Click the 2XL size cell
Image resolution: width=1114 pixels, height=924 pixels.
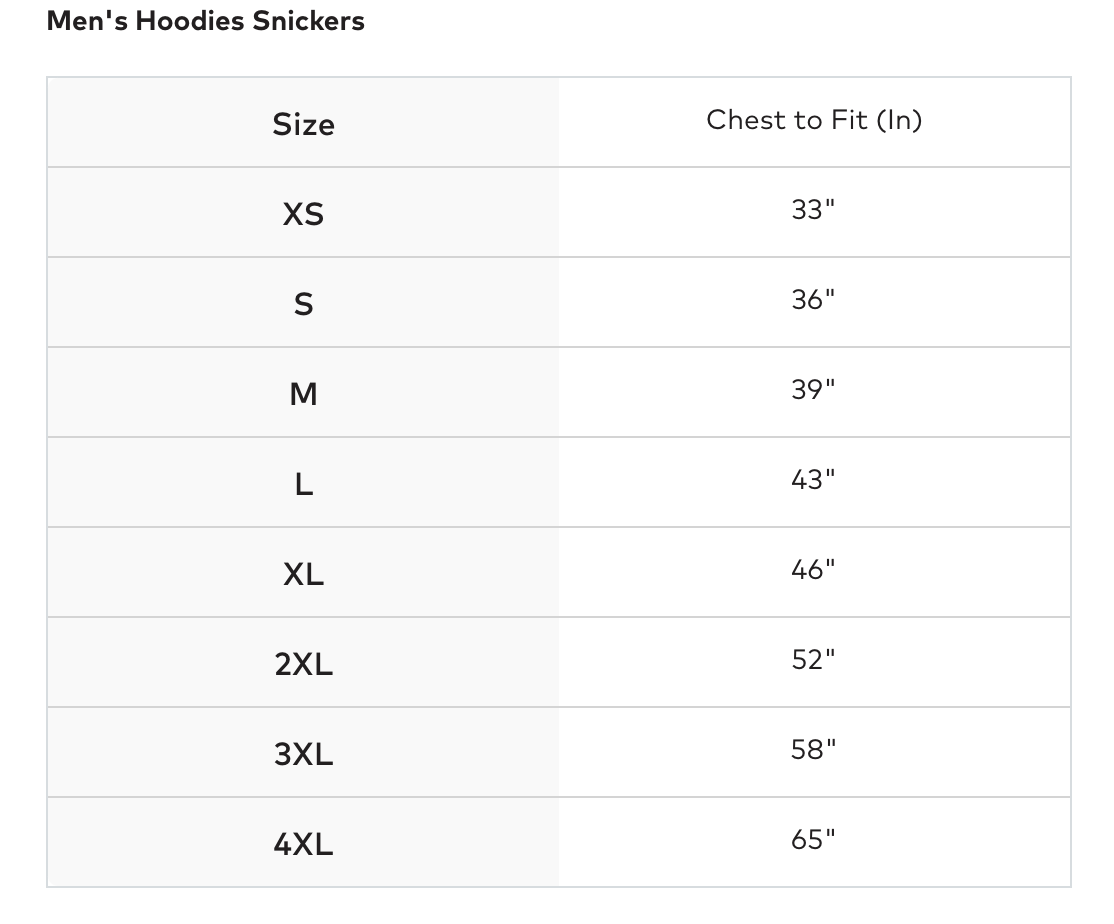tap(303, 664)
